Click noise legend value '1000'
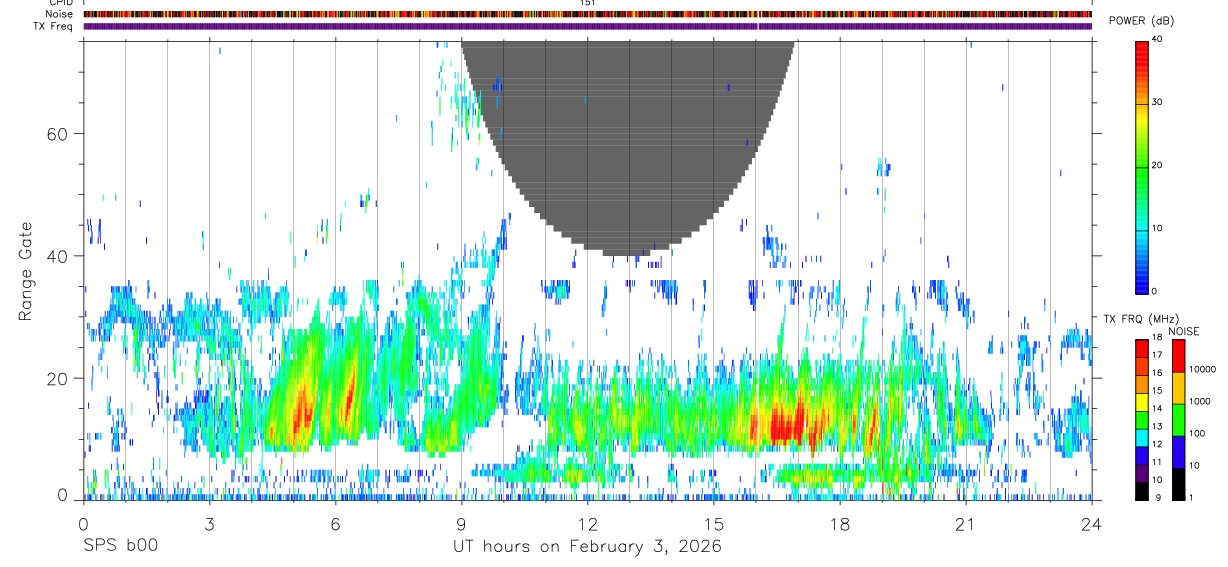The image size is (1228, 567). pyautogui.click(x=1199, y=401)
